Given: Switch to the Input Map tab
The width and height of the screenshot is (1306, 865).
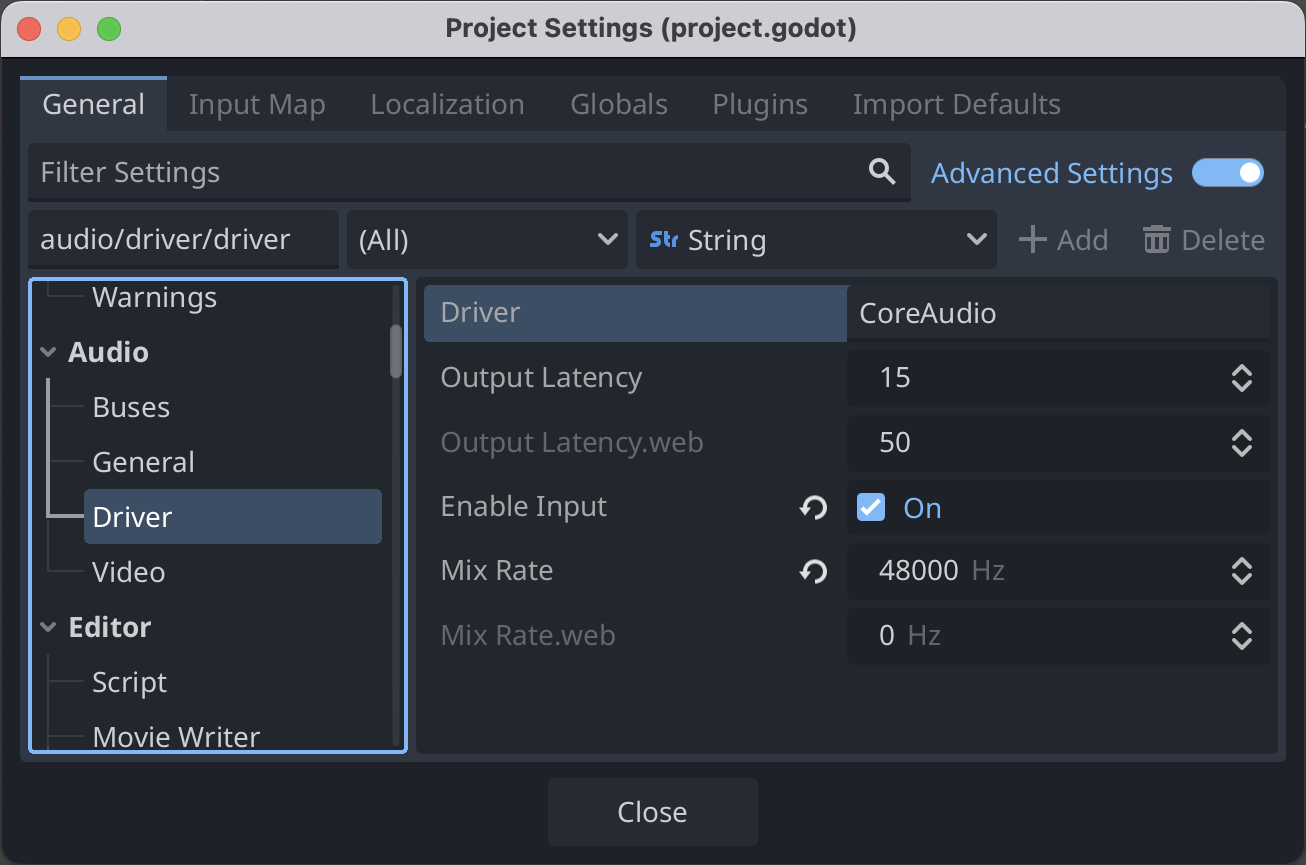Looking at the screenshot, I should pyautogui.click(x=257, y=103).
